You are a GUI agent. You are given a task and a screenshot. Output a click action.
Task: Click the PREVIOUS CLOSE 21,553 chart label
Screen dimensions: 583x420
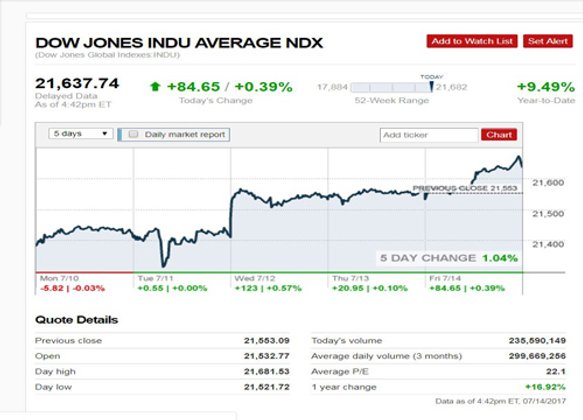465,188
